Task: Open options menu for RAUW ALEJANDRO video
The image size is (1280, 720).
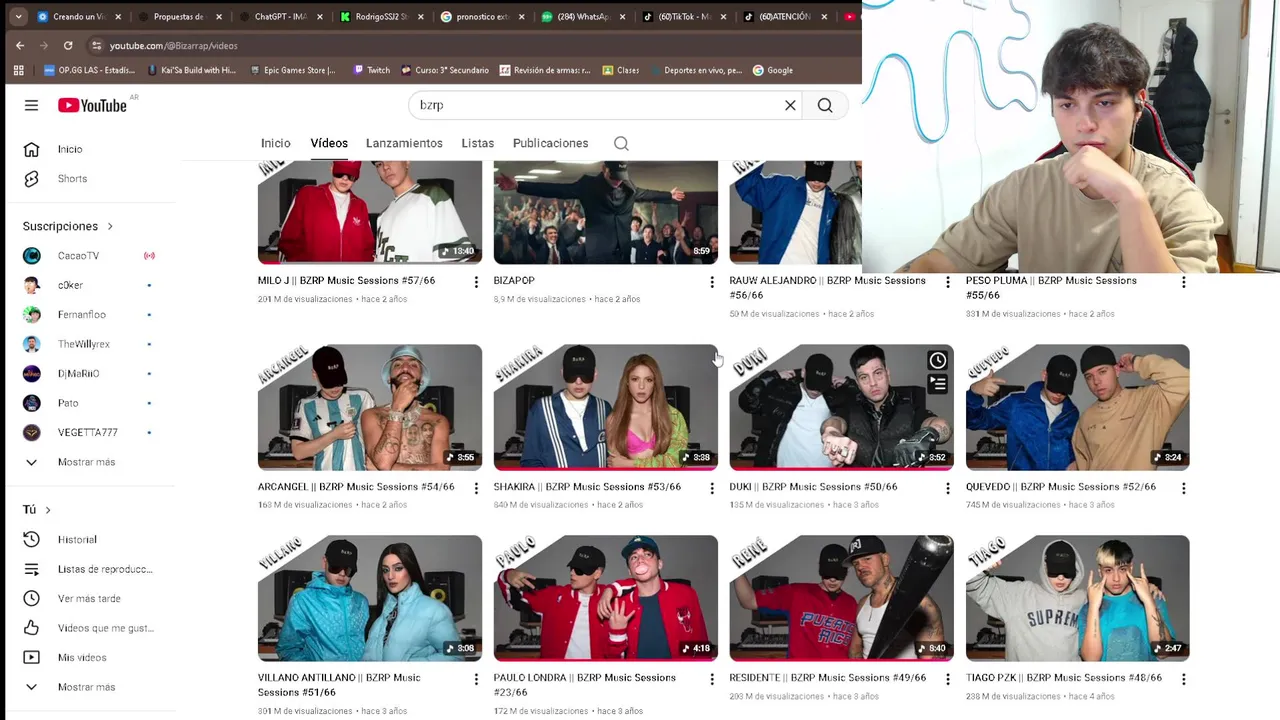Action: 948,282
